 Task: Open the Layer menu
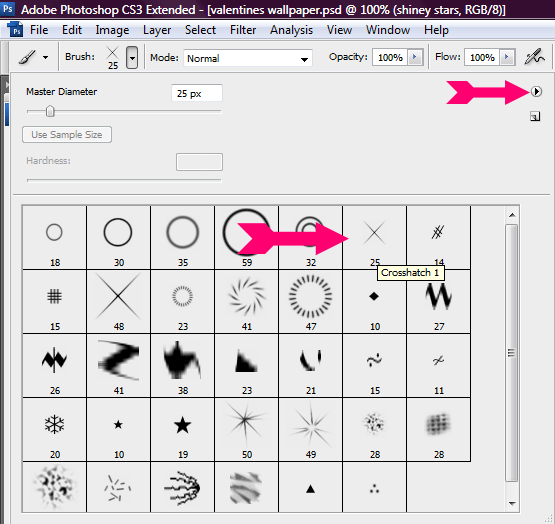pyautogui.click(x=157, y=30)
